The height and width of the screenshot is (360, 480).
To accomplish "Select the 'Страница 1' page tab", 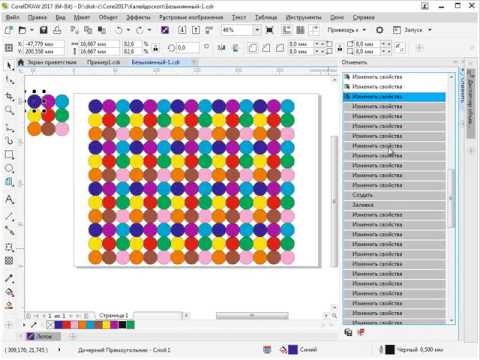I will [x=113, y=315].
